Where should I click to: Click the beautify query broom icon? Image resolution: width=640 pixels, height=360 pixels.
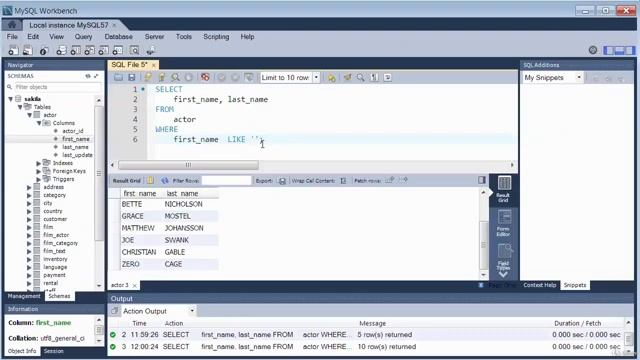point(347,78)
